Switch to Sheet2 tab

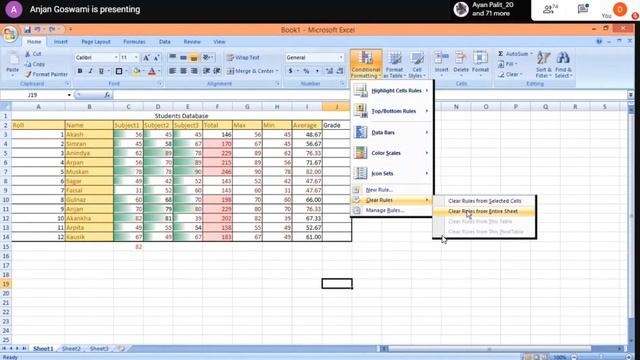click(x=71, y=349)
